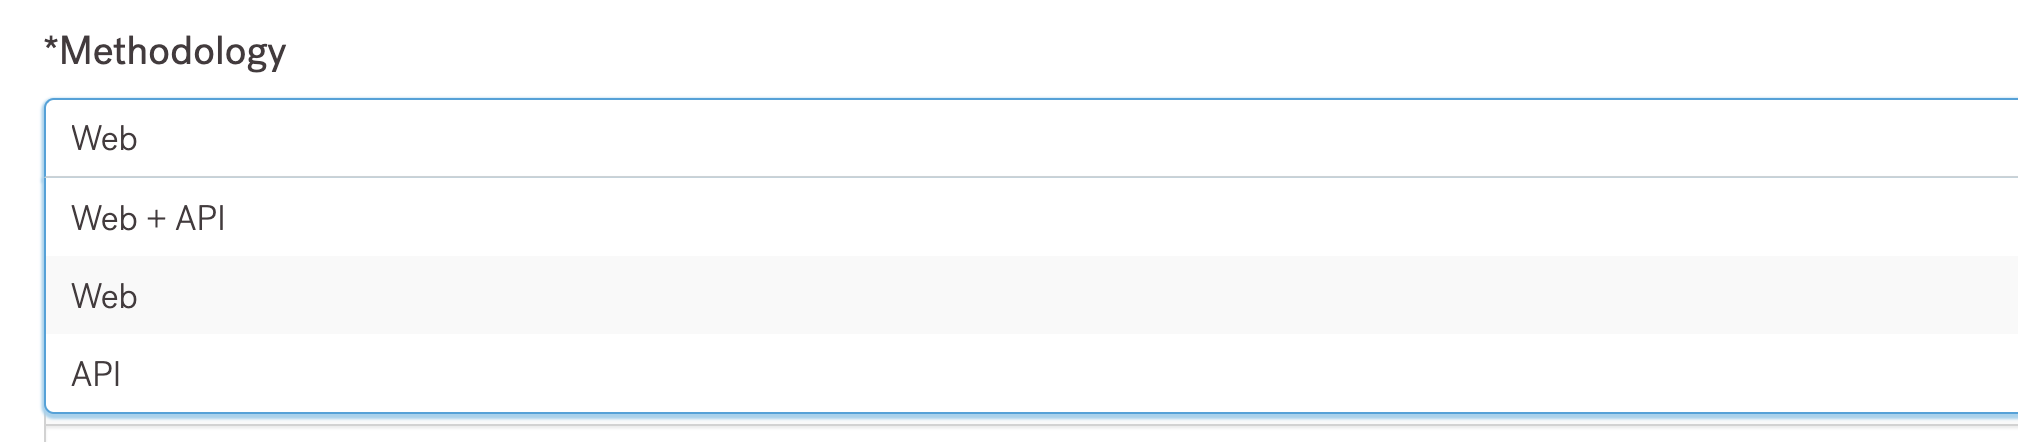Switch Methodology from Web to API
The height and width of the screenshot is (442, 2018).
pyautogui.click(x=1032, y=373)
